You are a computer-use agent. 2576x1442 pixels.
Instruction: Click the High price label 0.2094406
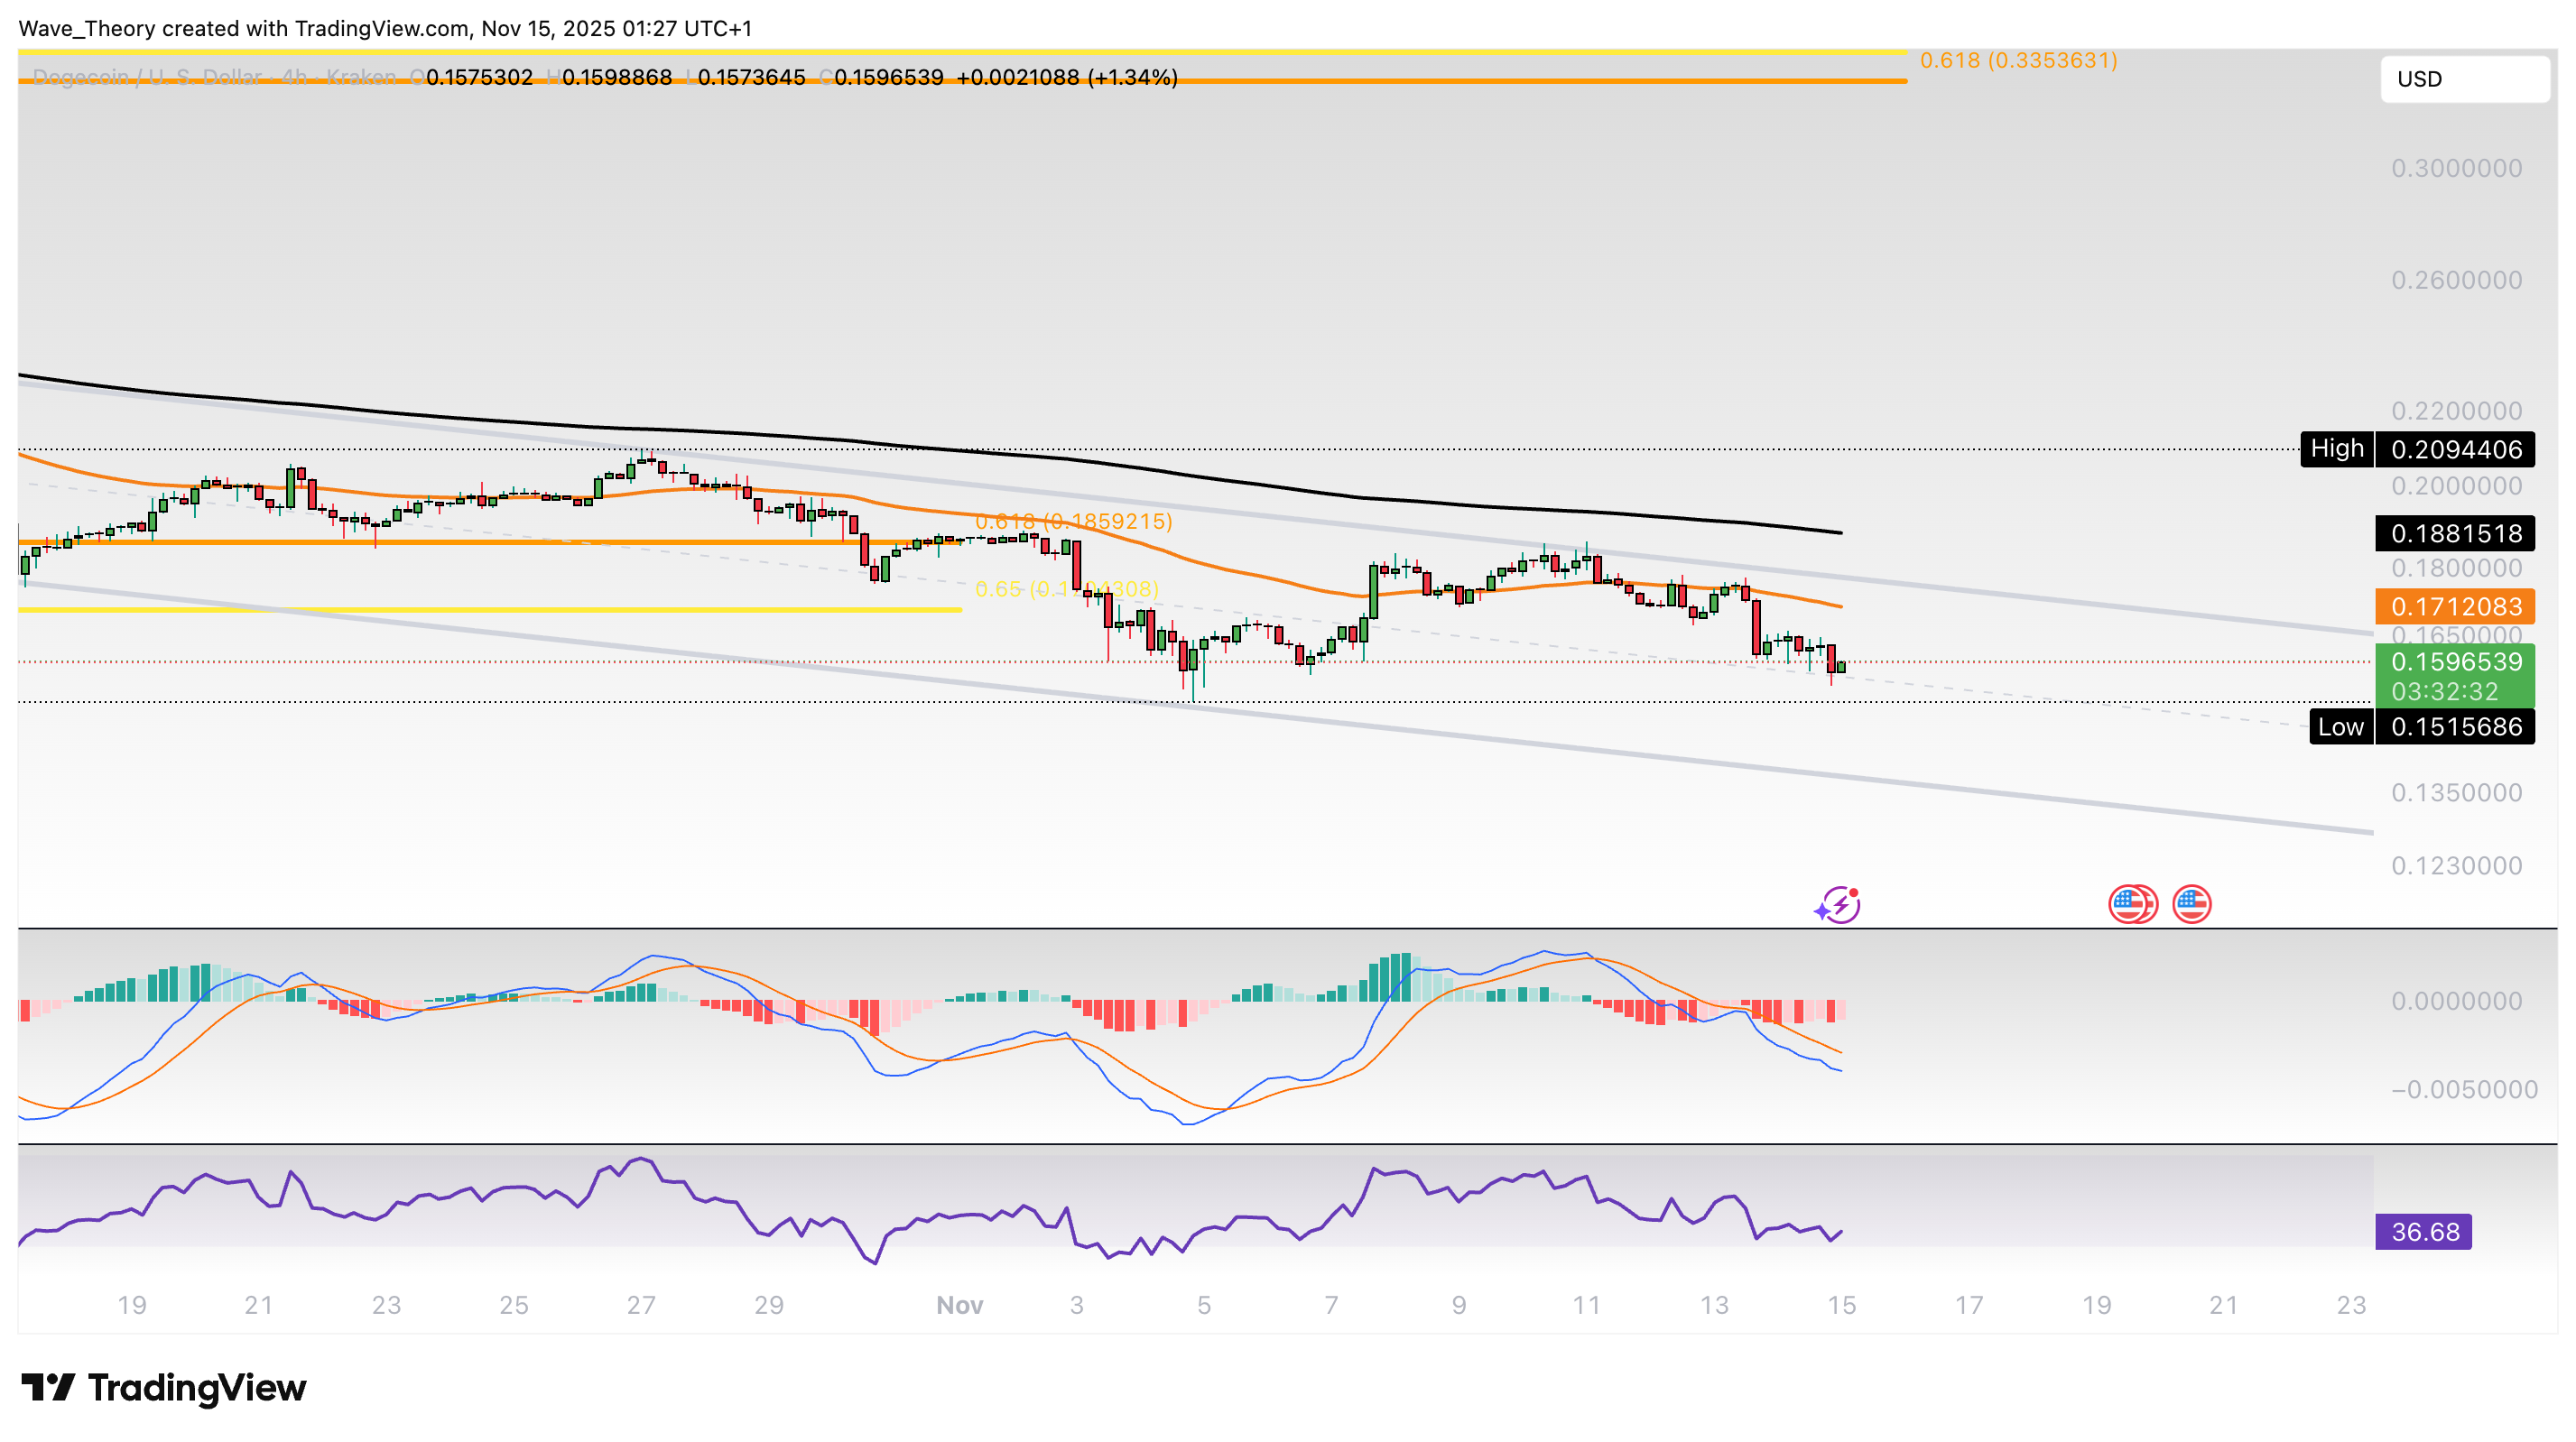[x=2456, y=449]
